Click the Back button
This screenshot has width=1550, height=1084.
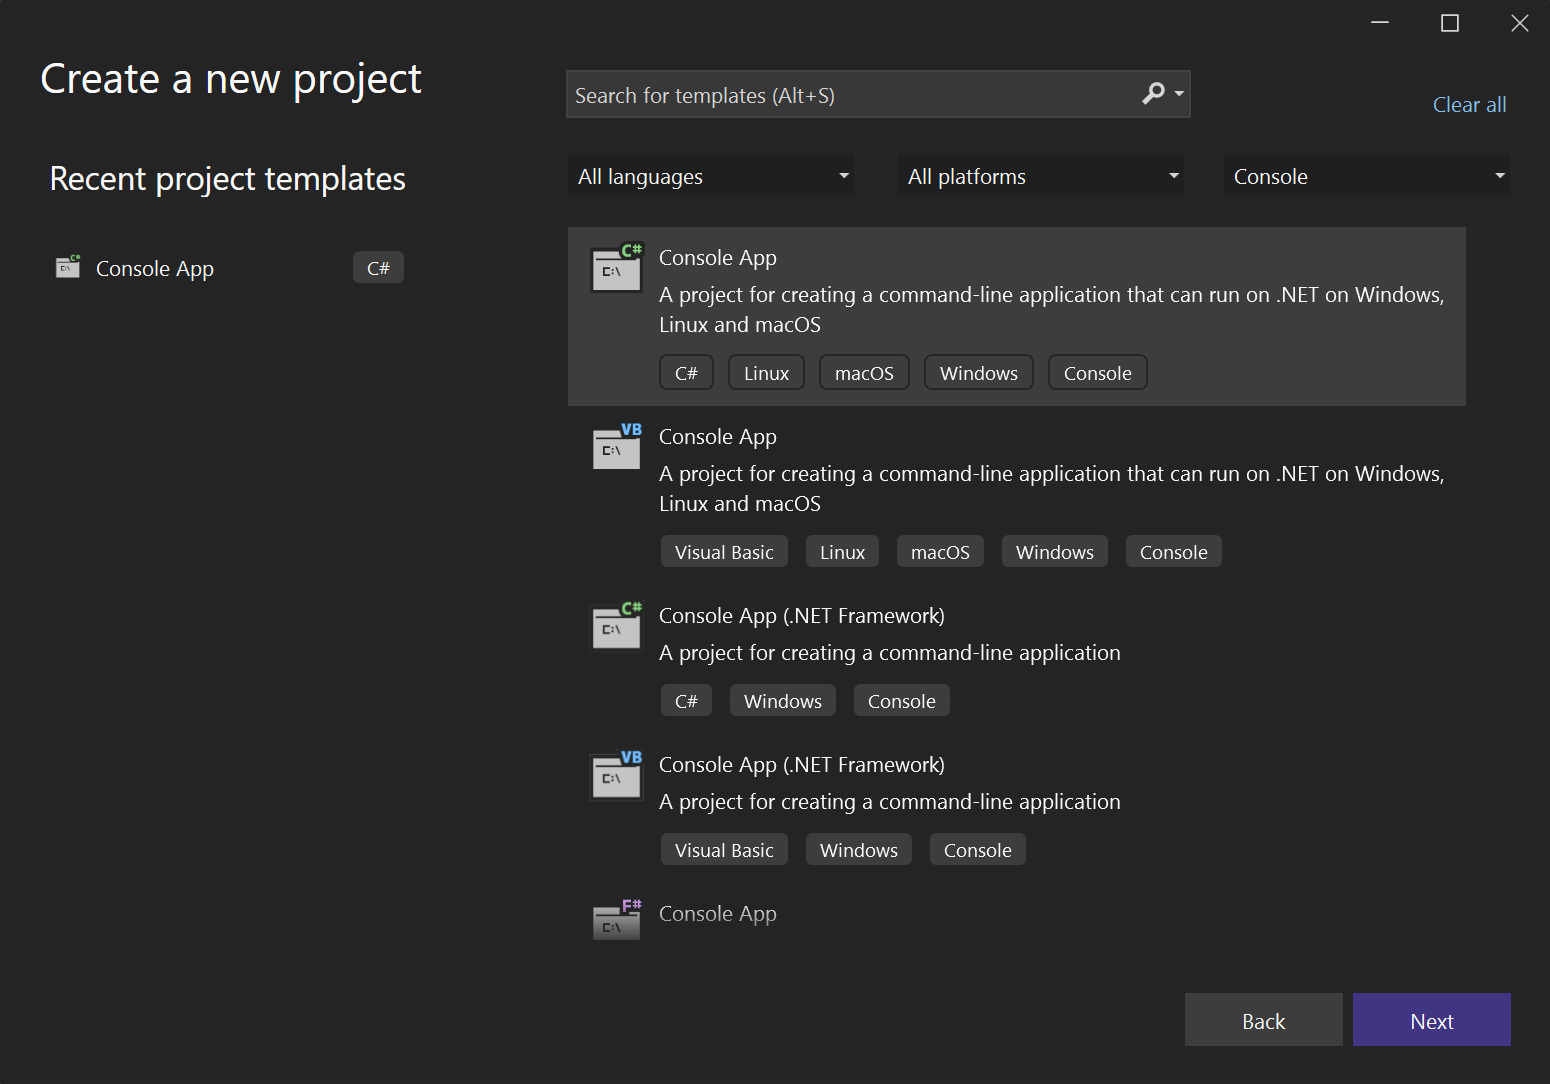click(x=1263, y=1020)
